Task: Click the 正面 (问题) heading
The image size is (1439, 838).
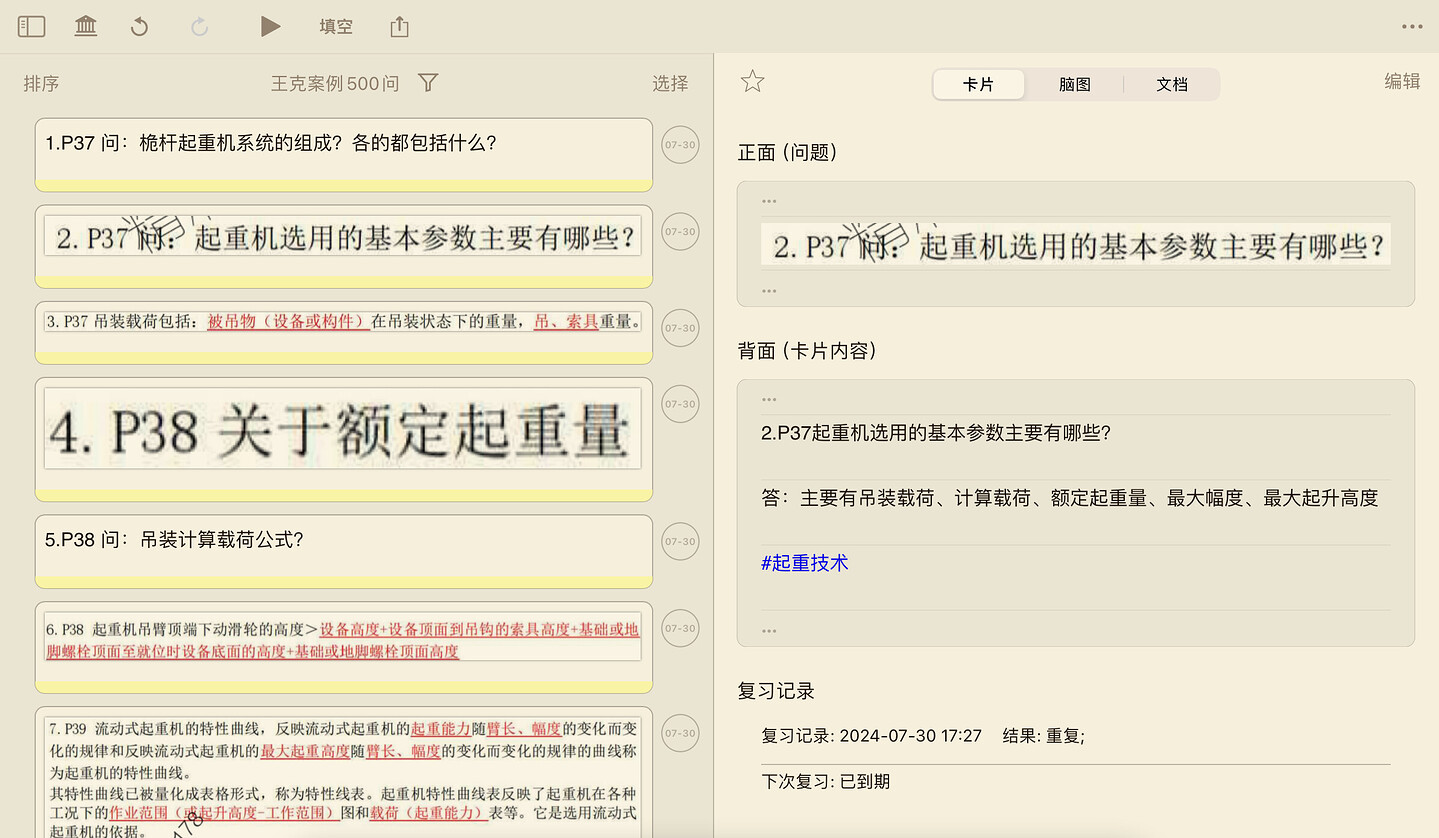Action: pyautogui.click(x=787, y=153)
